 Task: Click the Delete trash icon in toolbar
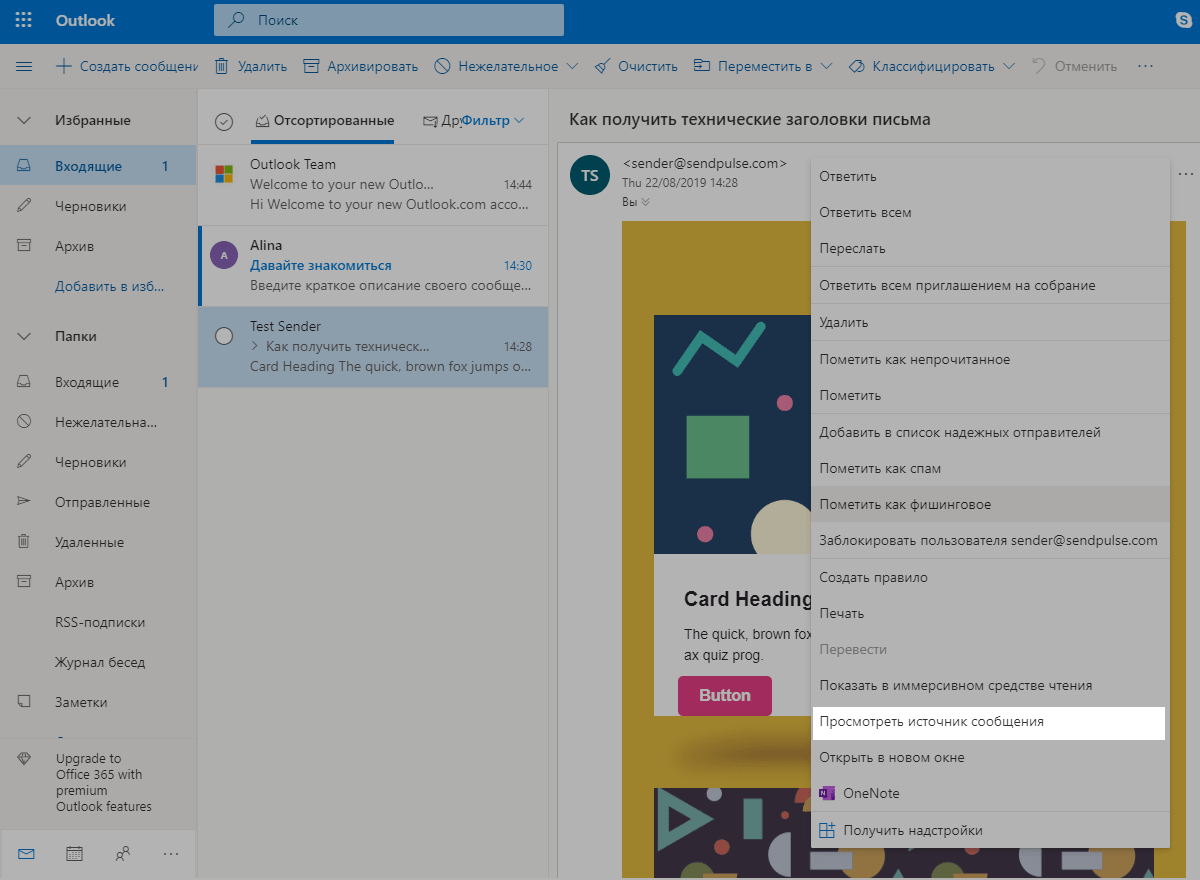[x=223, y=66]
